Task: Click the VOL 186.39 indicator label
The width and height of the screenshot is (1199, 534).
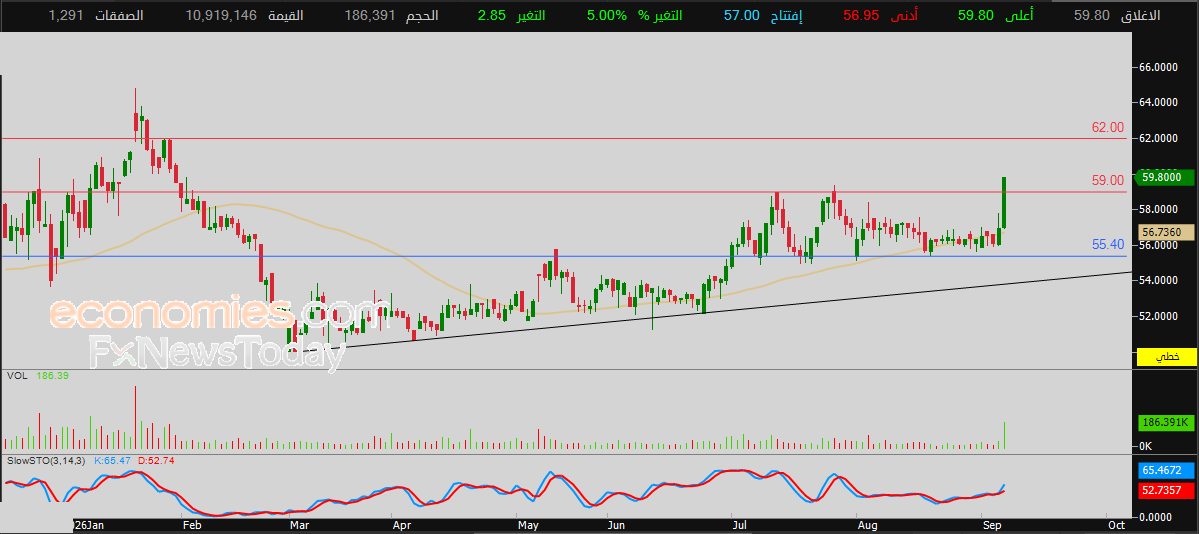Action: 37,376
